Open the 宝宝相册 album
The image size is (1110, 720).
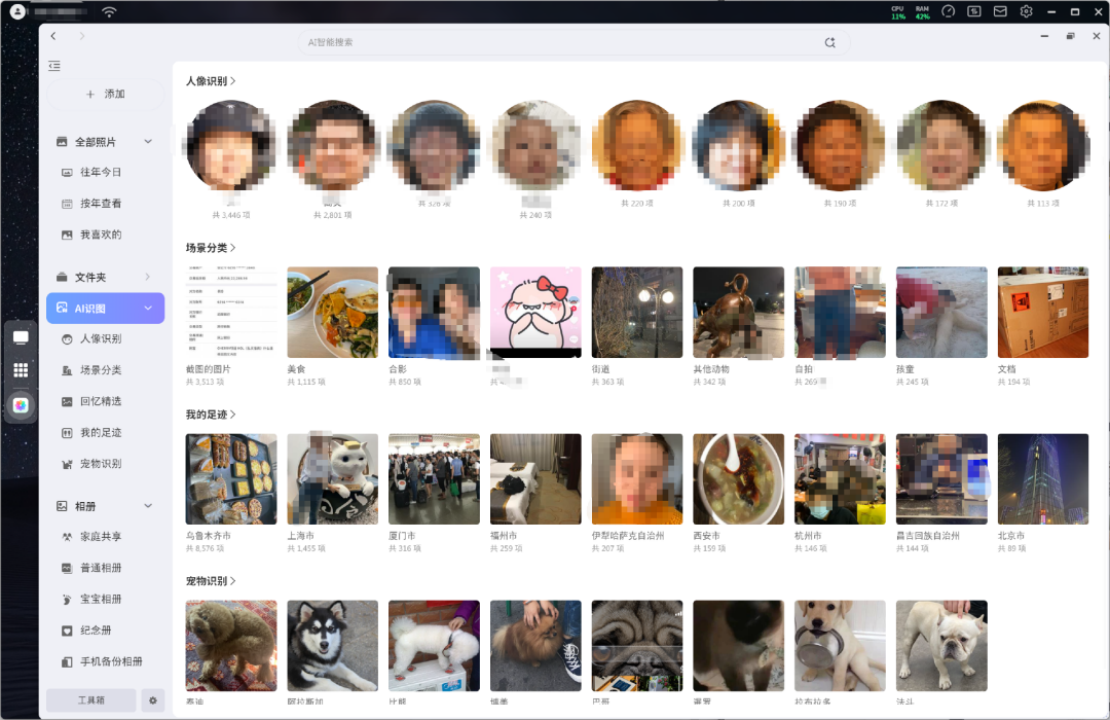click(x=100, y=599)
